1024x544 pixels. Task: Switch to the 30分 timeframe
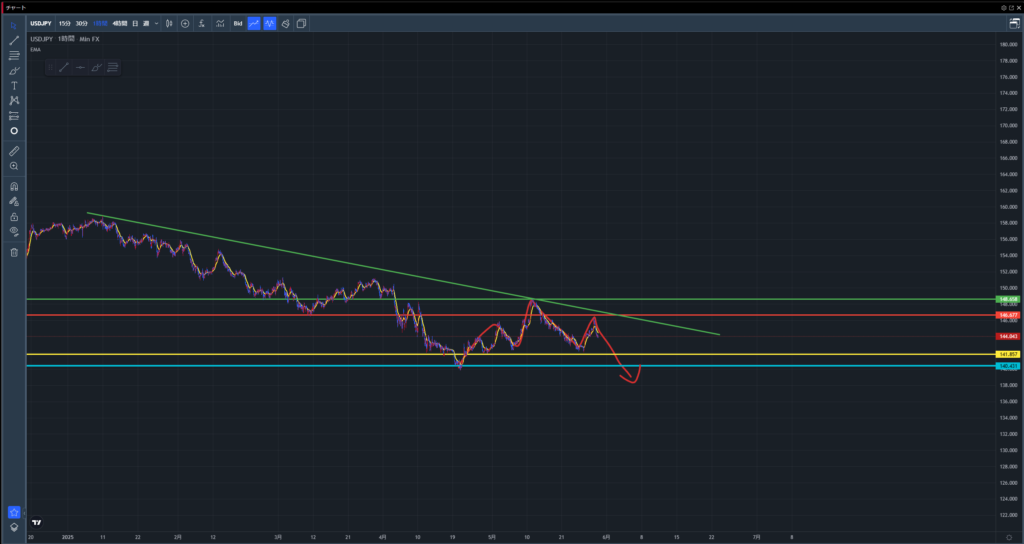tap(81, 24)
